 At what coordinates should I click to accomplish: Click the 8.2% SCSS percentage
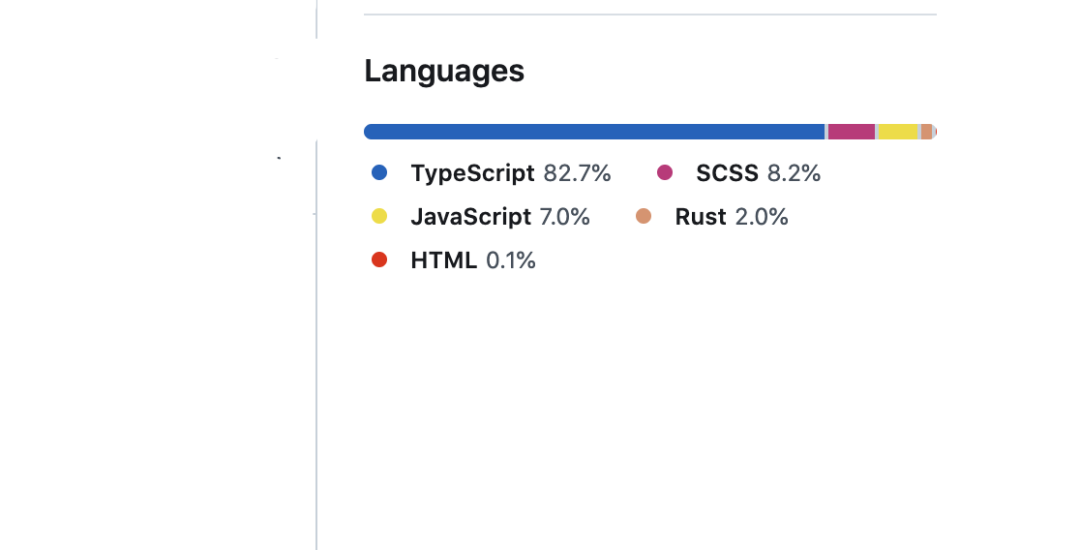(x=794, y=173)
